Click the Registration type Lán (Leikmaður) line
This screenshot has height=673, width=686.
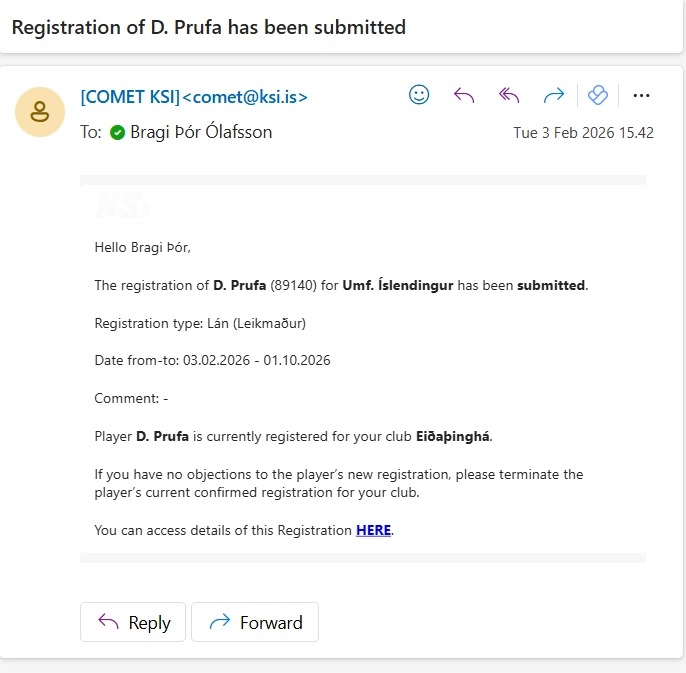pos(200,323)
